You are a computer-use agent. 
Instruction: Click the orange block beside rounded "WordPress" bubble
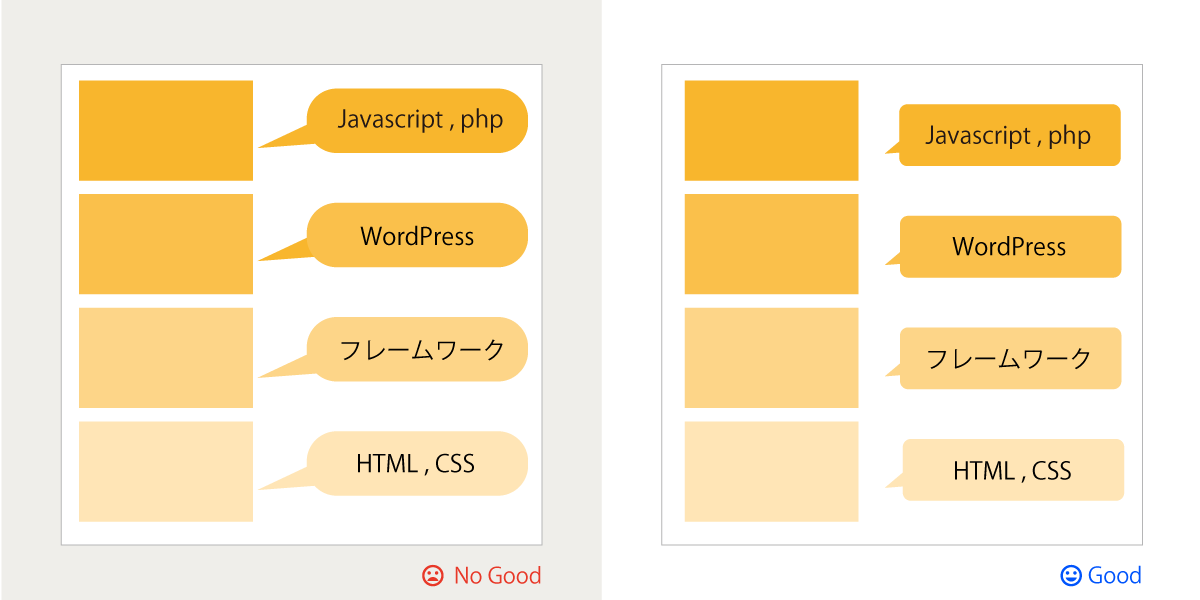pos(166,244)
